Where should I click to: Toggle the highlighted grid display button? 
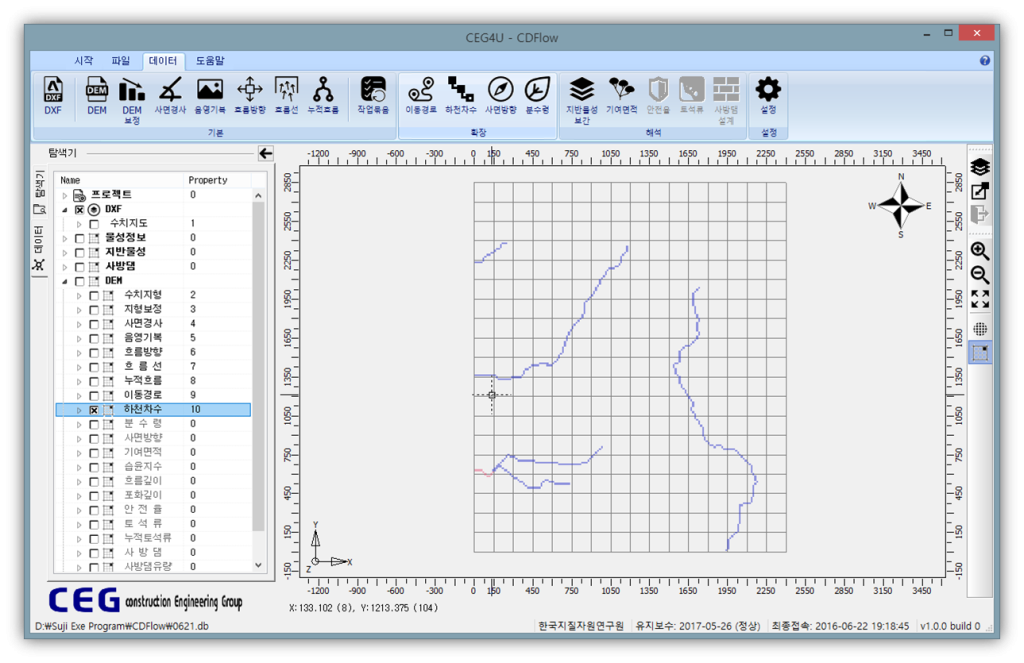[980, 353]
